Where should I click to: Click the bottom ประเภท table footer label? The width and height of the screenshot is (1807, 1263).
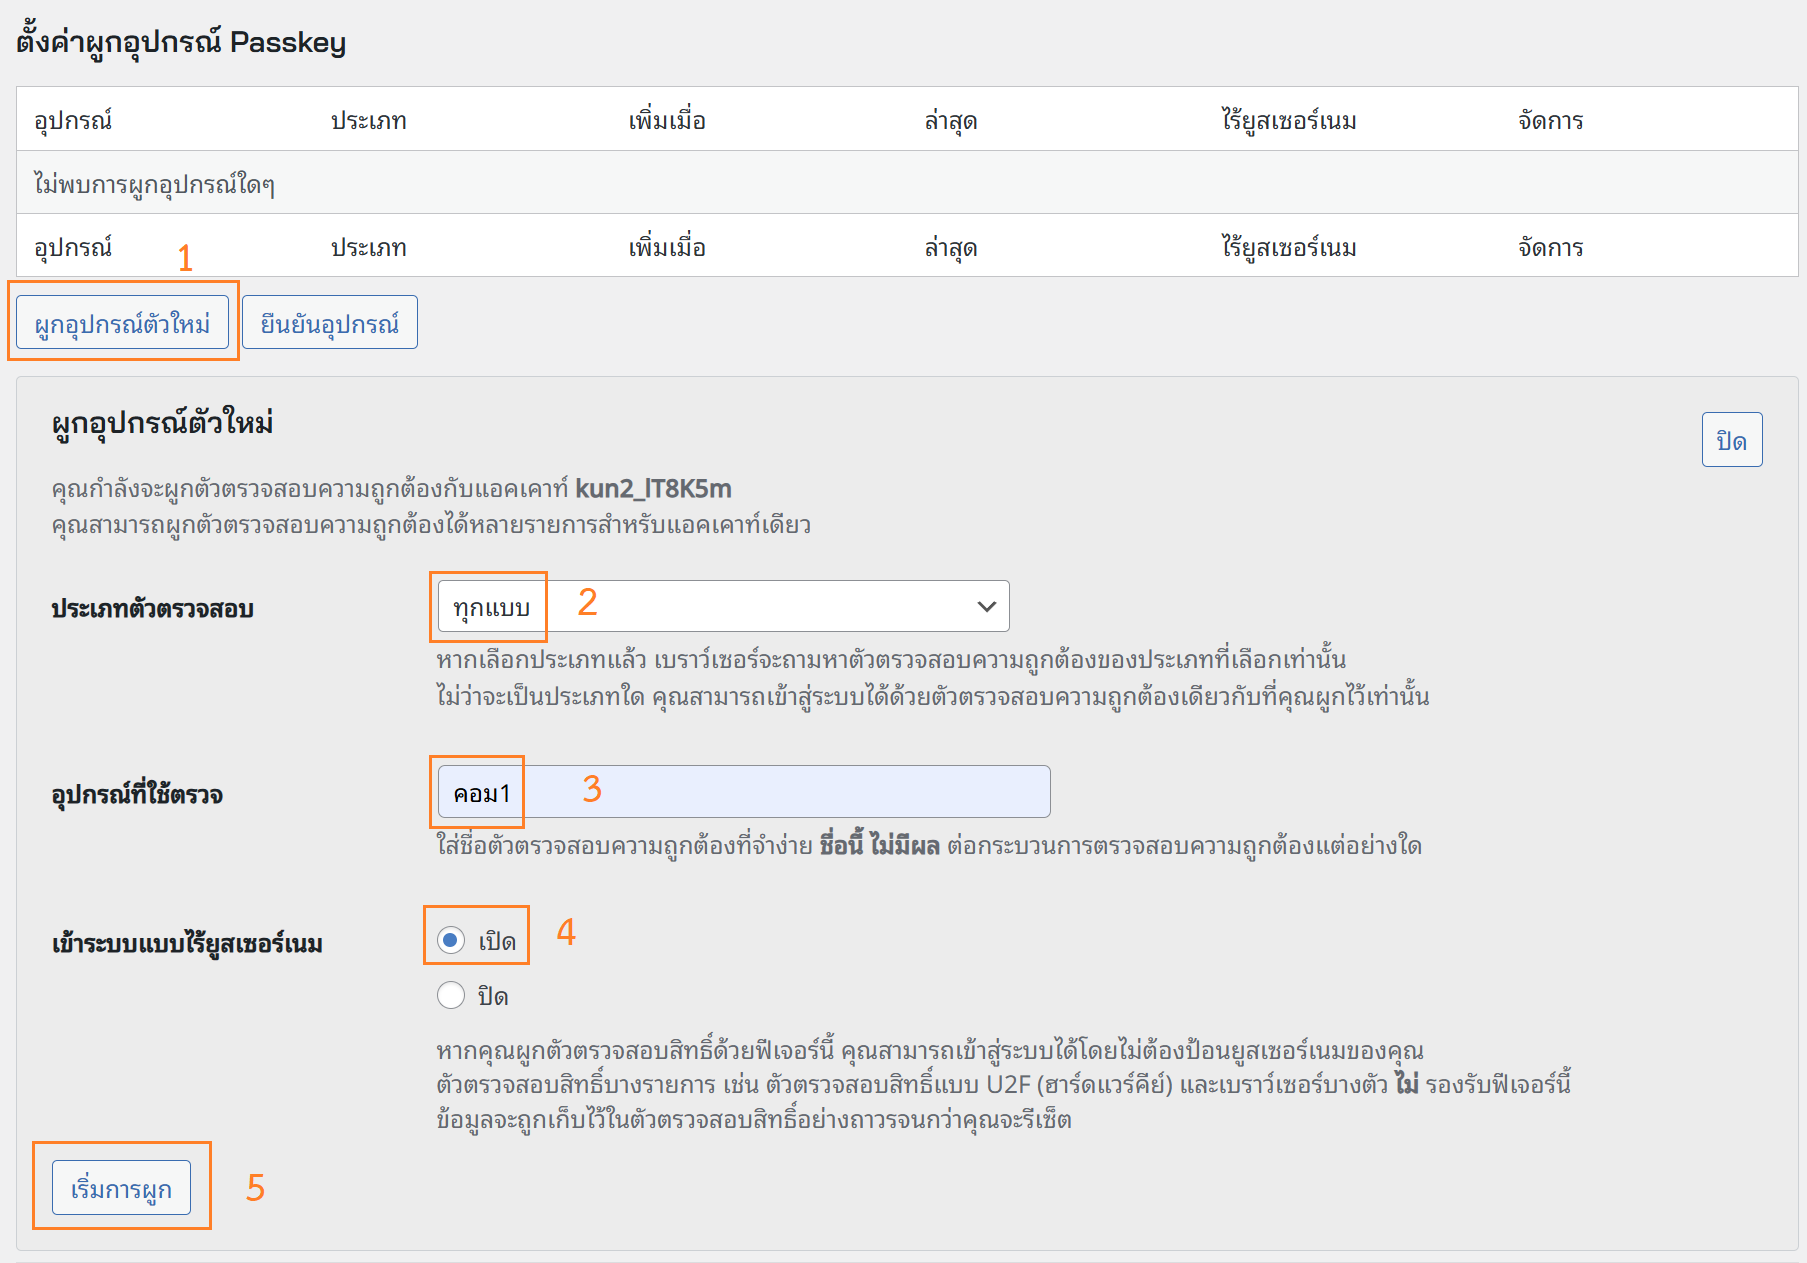[368, 247]
